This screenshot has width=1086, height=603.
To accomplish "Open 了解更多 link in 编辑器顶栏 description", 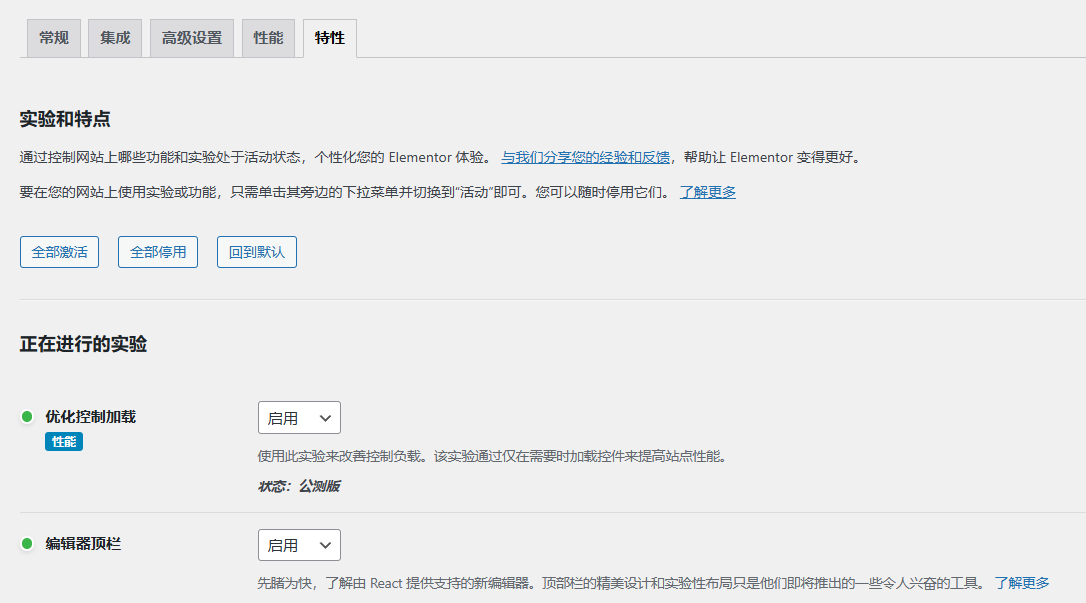I will (x=1021, y=582).
